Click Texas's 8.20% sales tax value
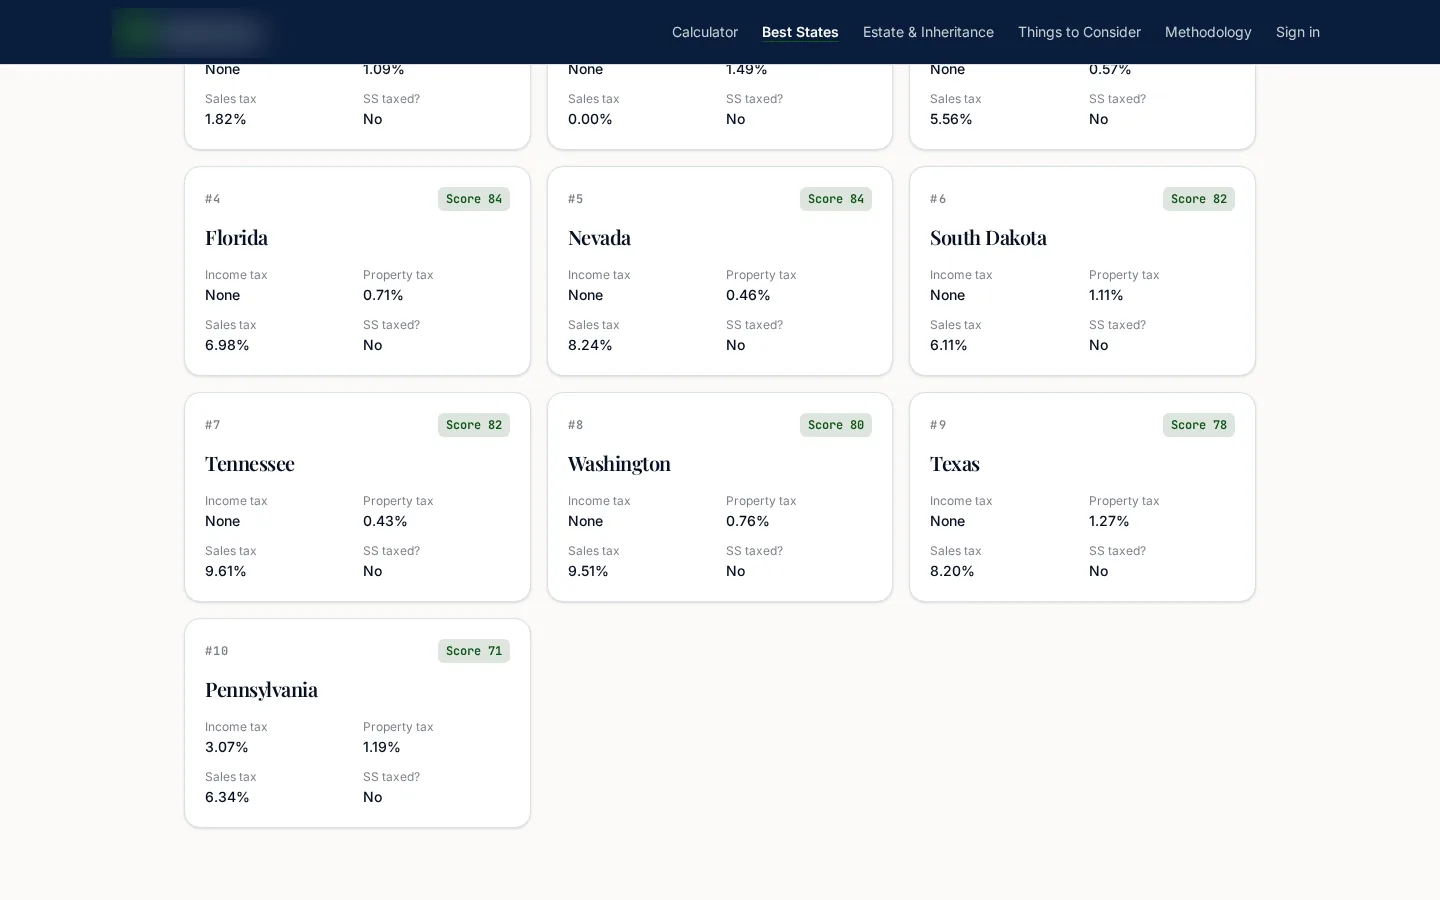Viewport: 1440px width, 900px height. [952, 571]
